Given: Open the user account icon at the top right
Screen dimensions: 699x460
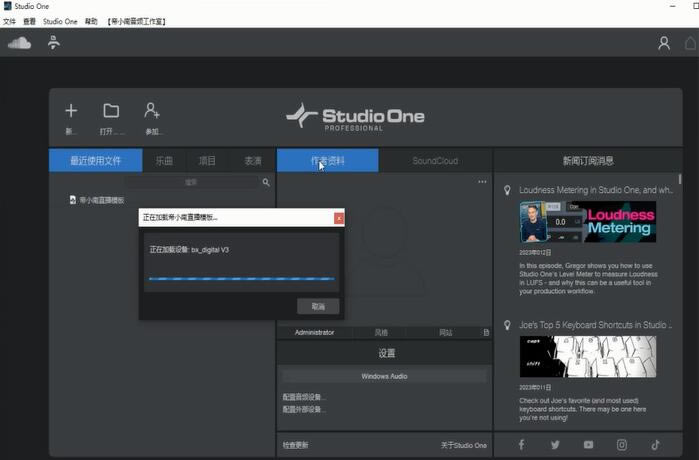Looking at the screenshot, I should 664,43.
